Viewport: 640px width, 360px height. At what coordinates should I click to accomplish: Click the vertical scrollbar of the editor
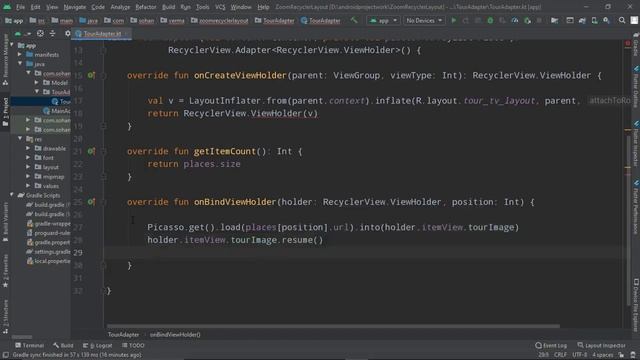(628, 220)
